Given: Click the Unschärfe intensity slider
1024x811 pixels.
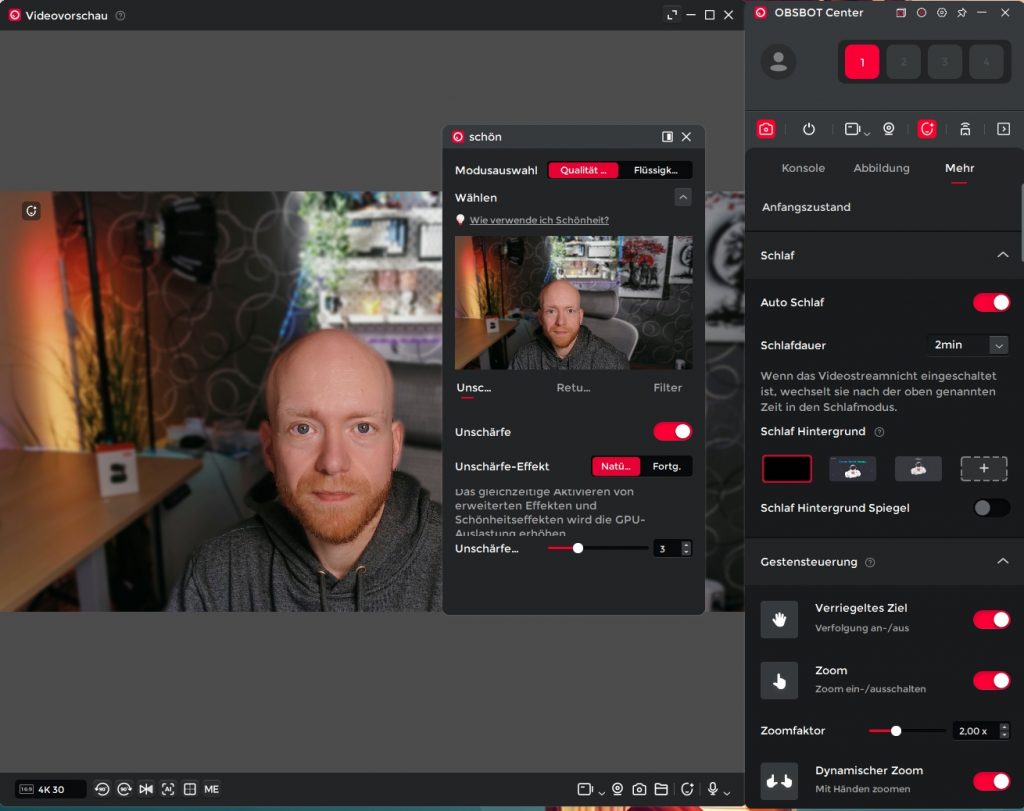Looking at the screenshot, I should [x=598, y=549].
